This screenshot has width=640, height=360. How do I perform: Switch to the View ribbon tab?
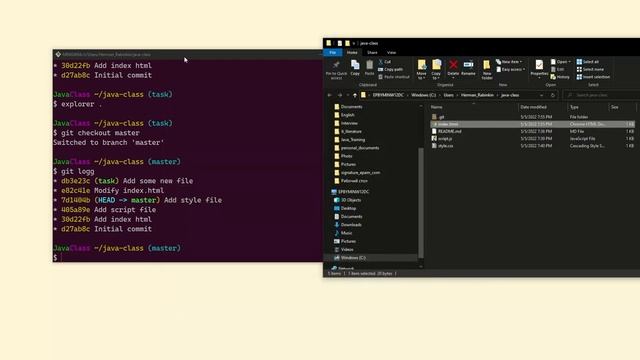point(391,53)
